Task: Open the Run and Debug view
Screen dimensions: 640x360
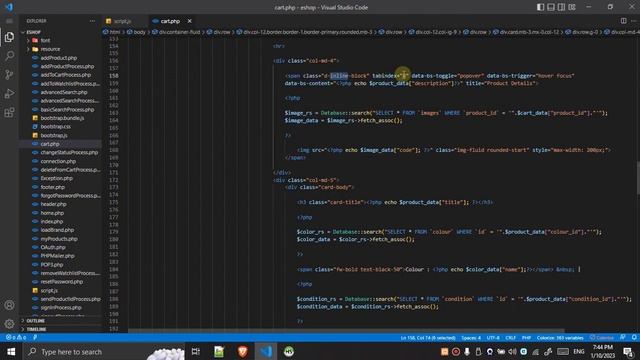Action: click(9, 93)
